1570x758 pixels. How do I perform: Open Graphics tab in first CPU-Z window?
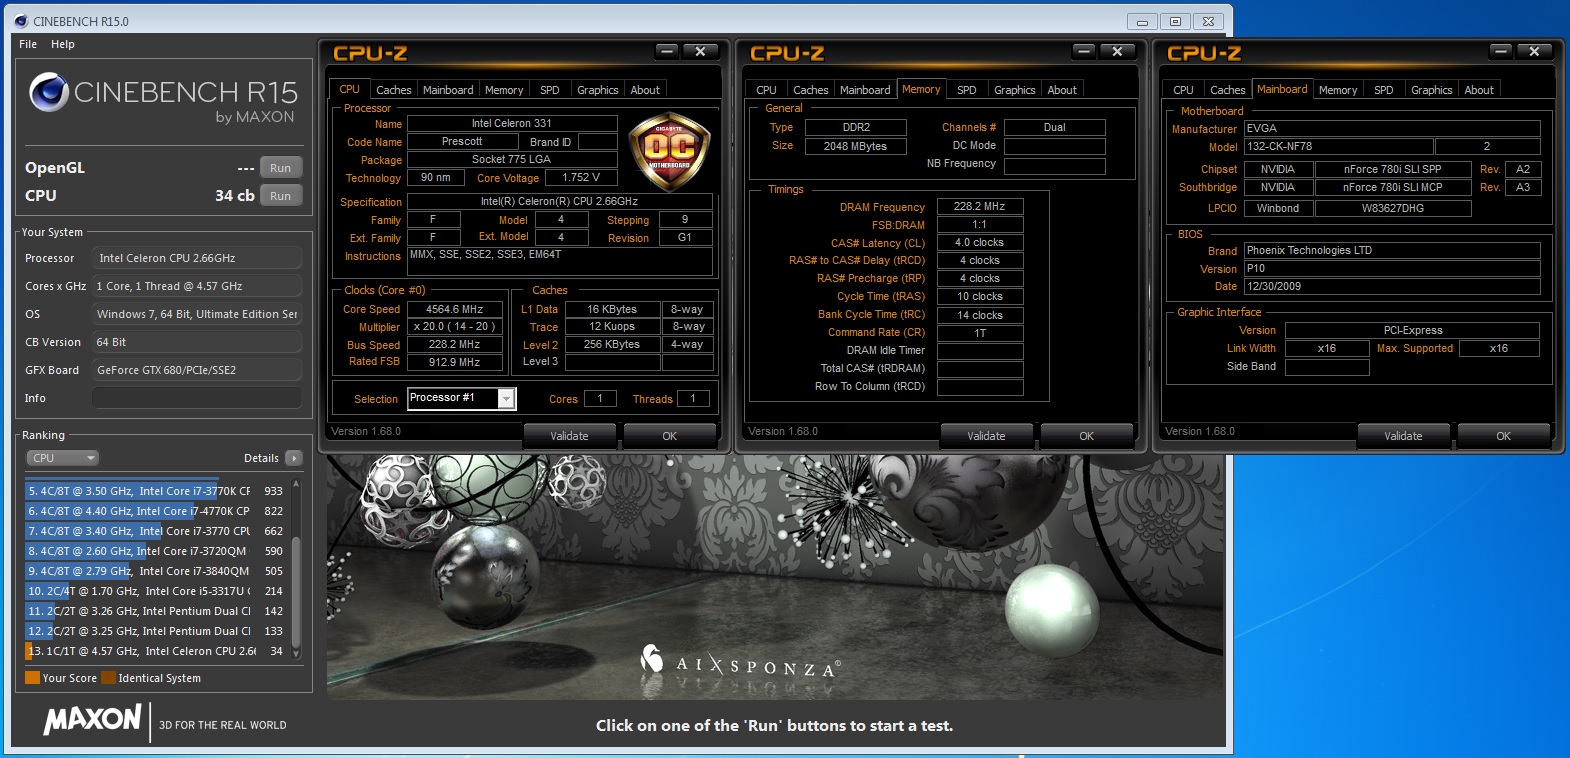pos(598,90)
